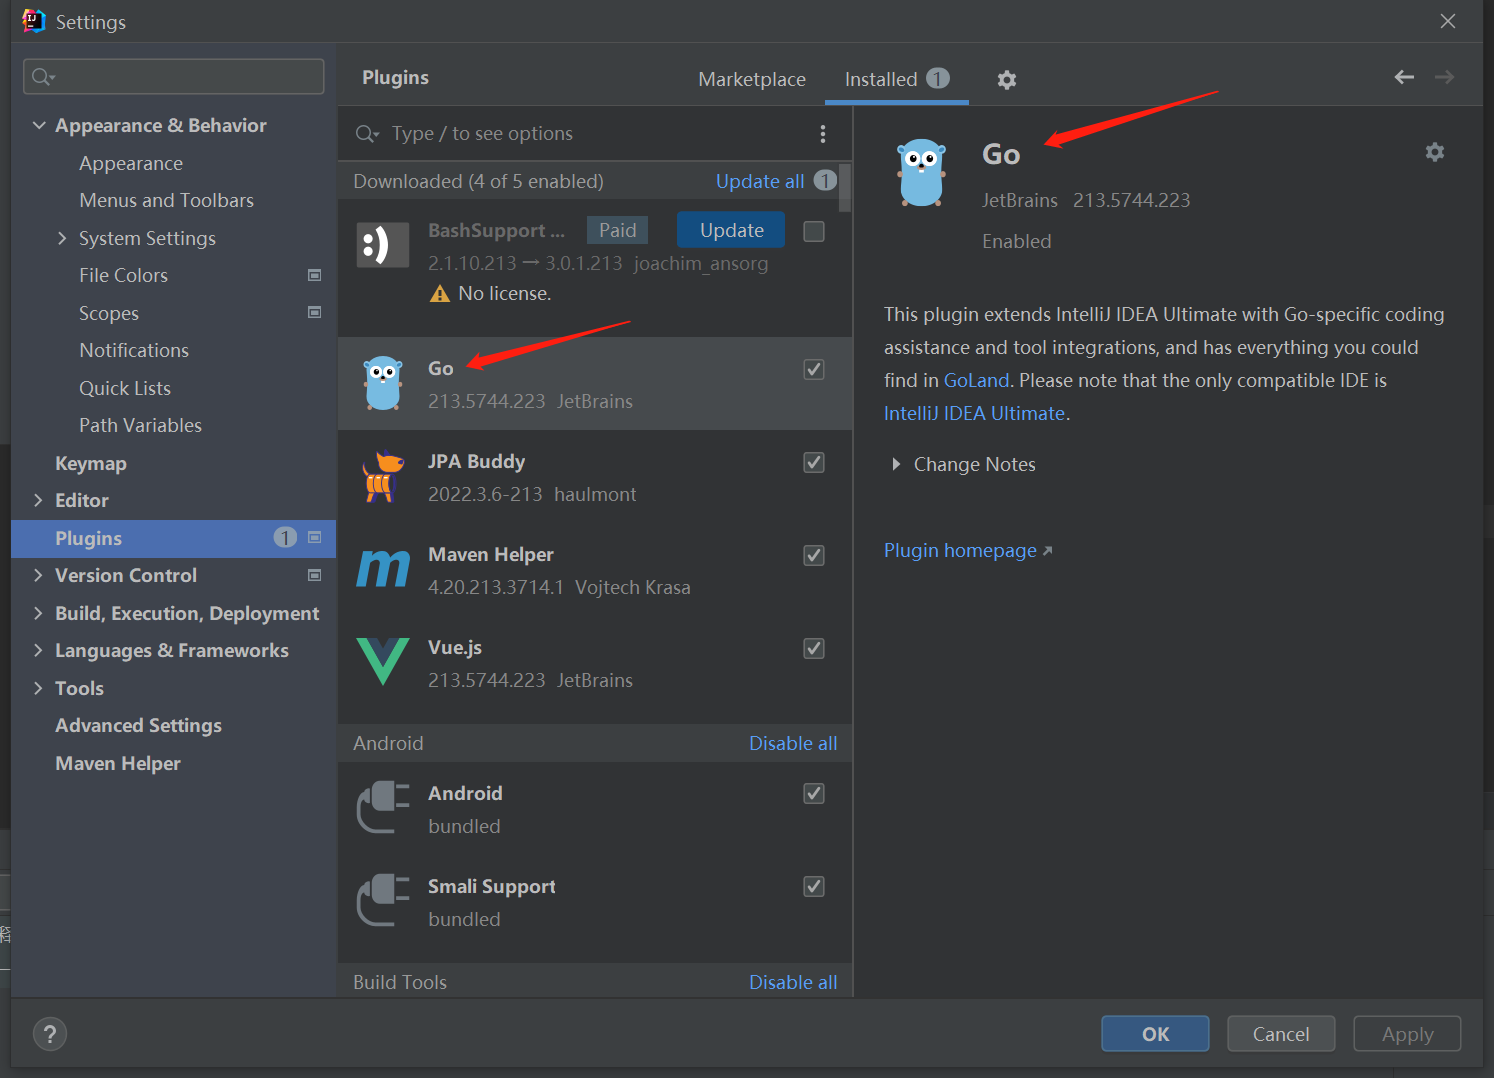The height and width of the screenshot is (1078, 1494).
Task: Click the gear icon beside Installed tab
Action: (x=1007, y=80)
